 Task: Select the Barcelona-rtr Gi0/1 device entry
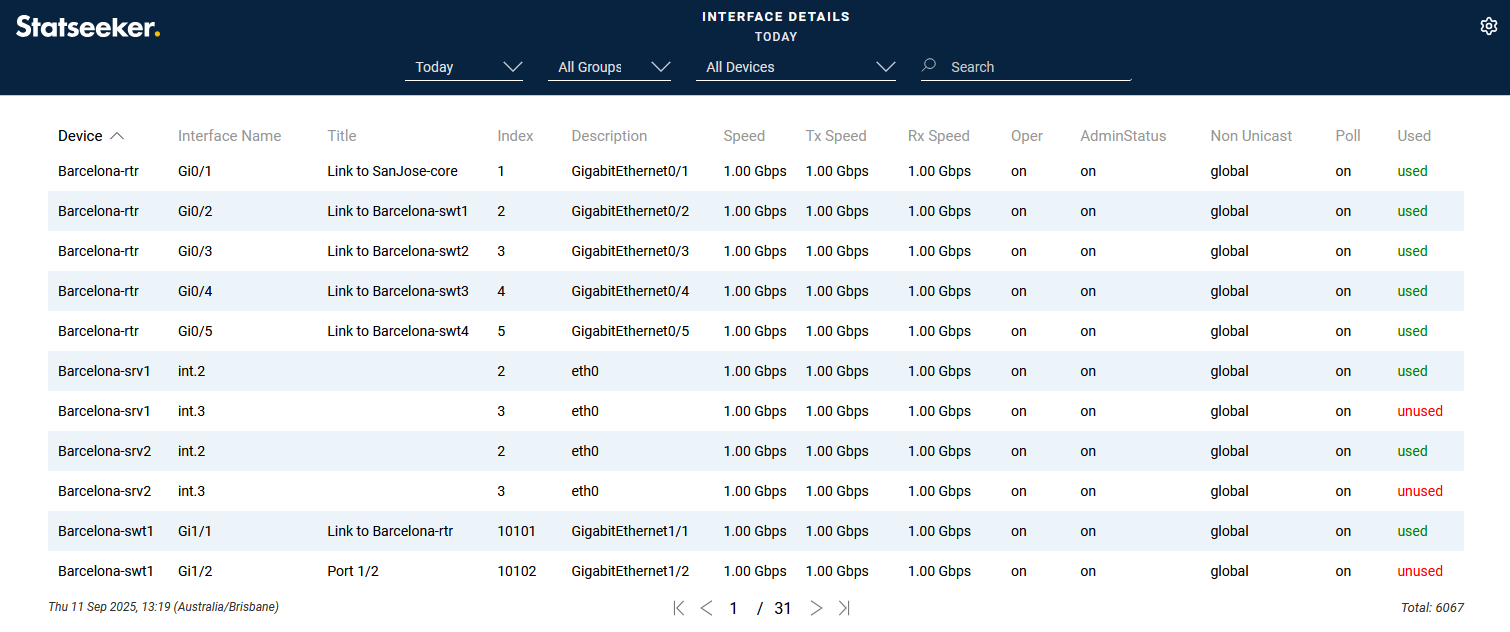tap(98, 171)
